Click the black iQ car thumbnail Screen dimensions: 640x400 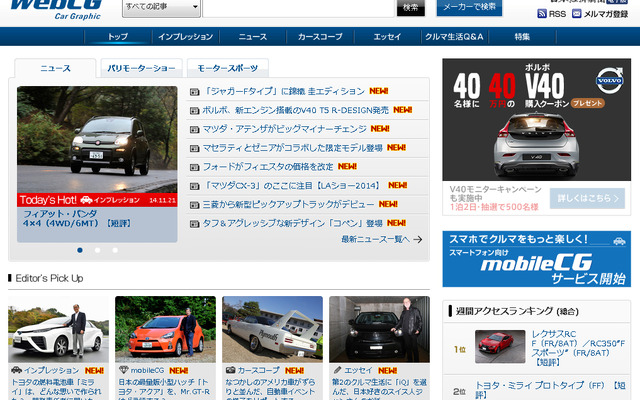[379, 329]
